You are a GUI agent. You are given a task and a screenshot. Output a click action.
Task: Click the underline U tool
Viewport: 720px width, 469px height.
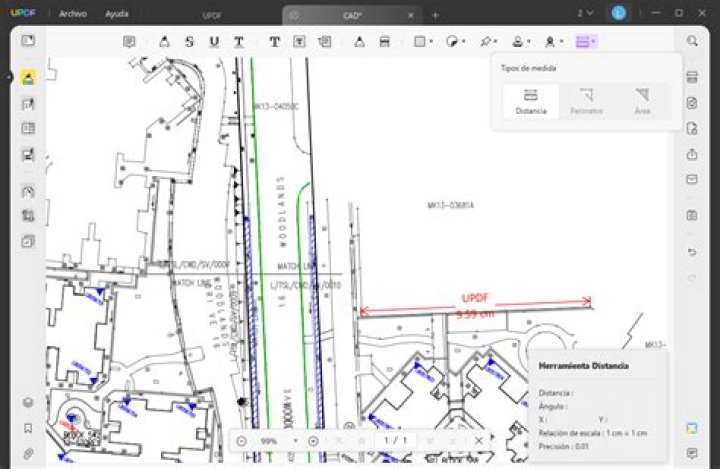coord(214,42)
